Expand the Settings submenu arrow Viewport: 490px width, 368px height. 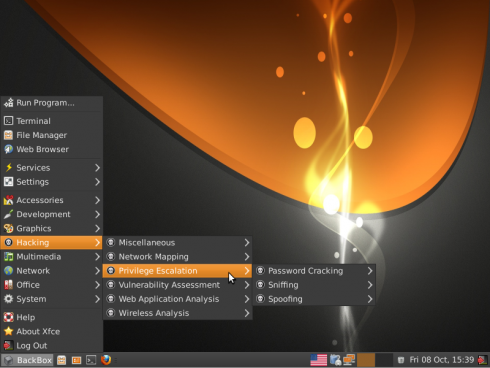[x=97, y=182]
